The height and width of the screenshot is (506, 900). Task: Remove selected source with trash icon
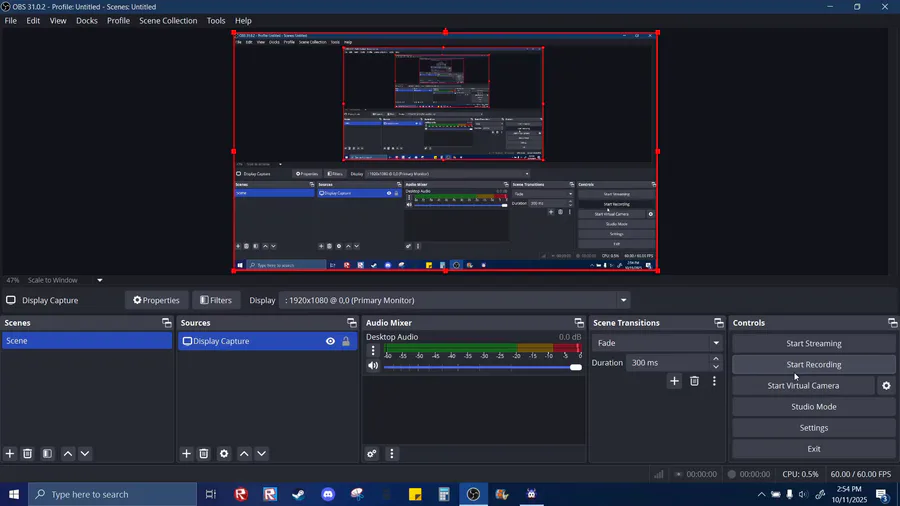click(x=204, y=453)
